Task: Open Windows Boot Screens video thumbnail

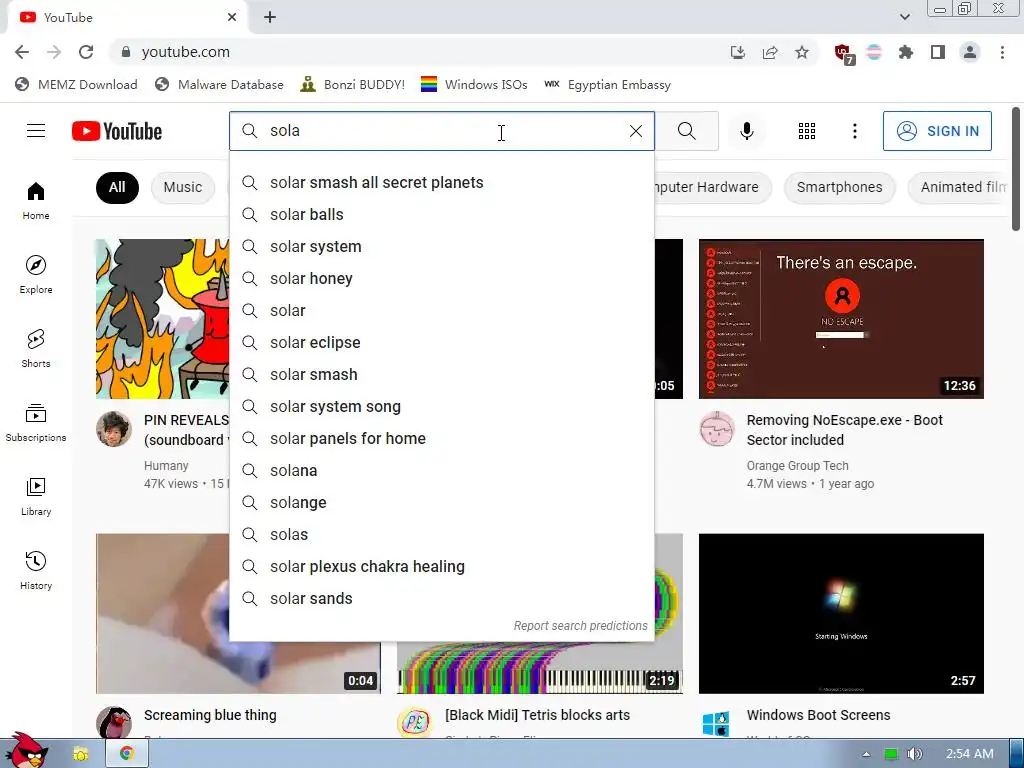Action: tap(841, 613)
